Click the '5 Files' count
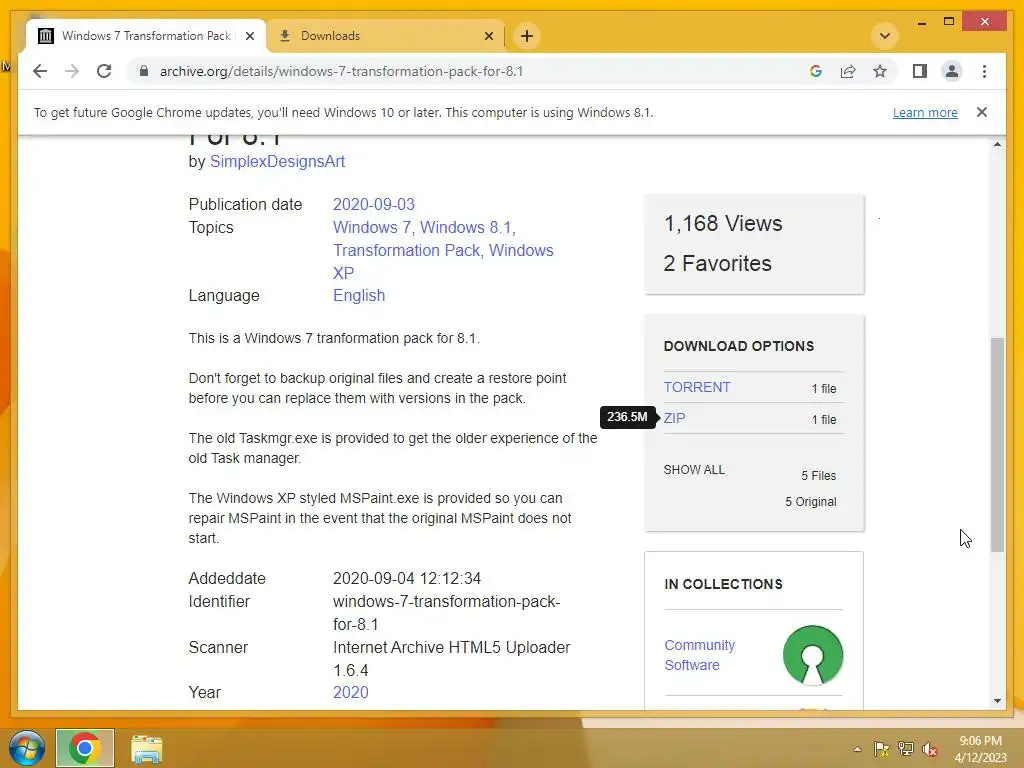 (x=818, y=475)
